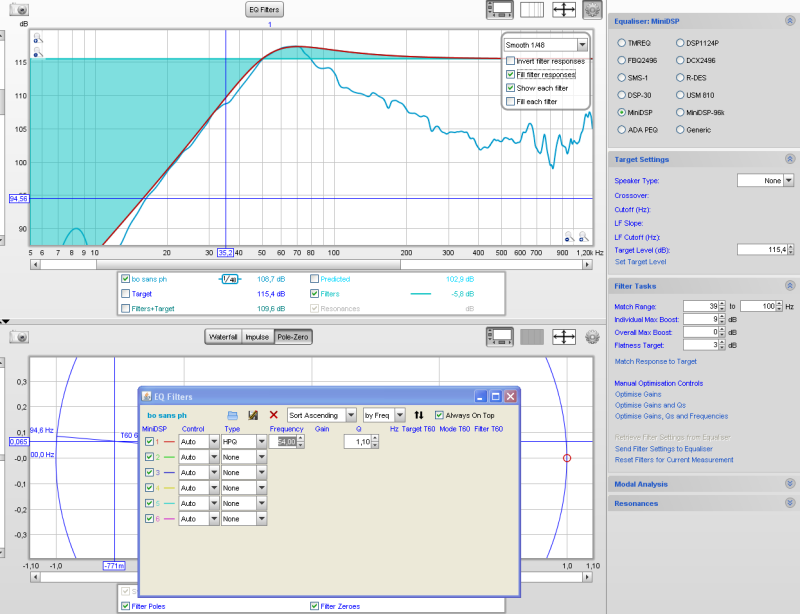
Task: Switch to Pole-Zero tab
Action: (x=293, y=337)
